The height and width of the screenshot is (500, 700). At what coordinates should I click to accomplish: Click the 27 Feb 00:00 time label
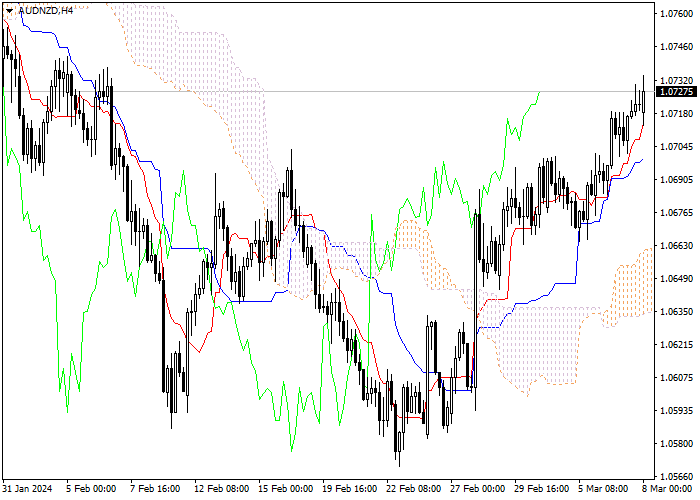point(478,489)
